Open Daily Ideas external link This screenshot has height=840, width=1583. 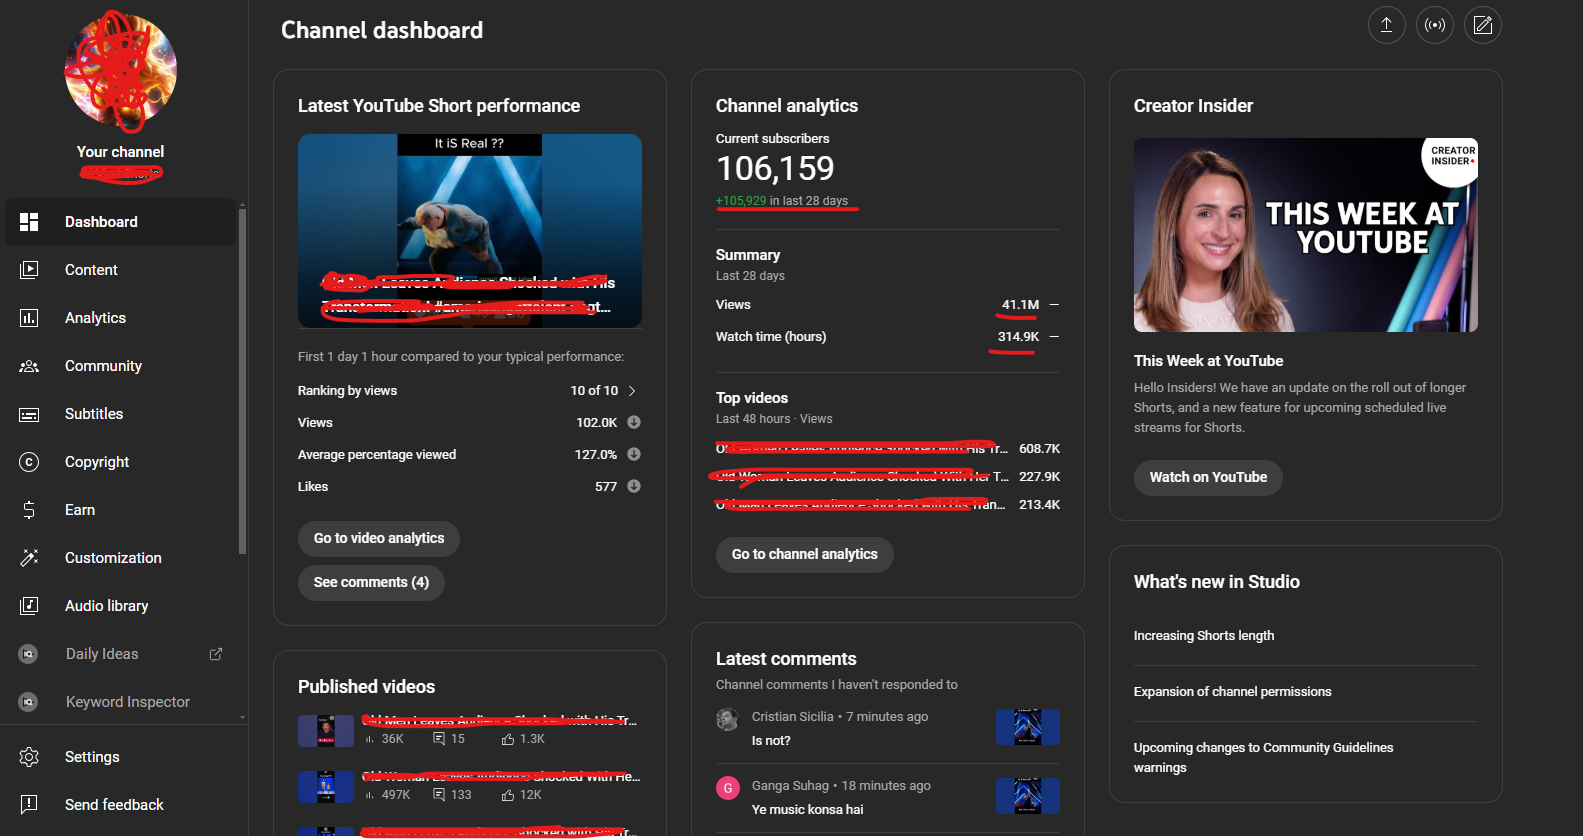121,654
